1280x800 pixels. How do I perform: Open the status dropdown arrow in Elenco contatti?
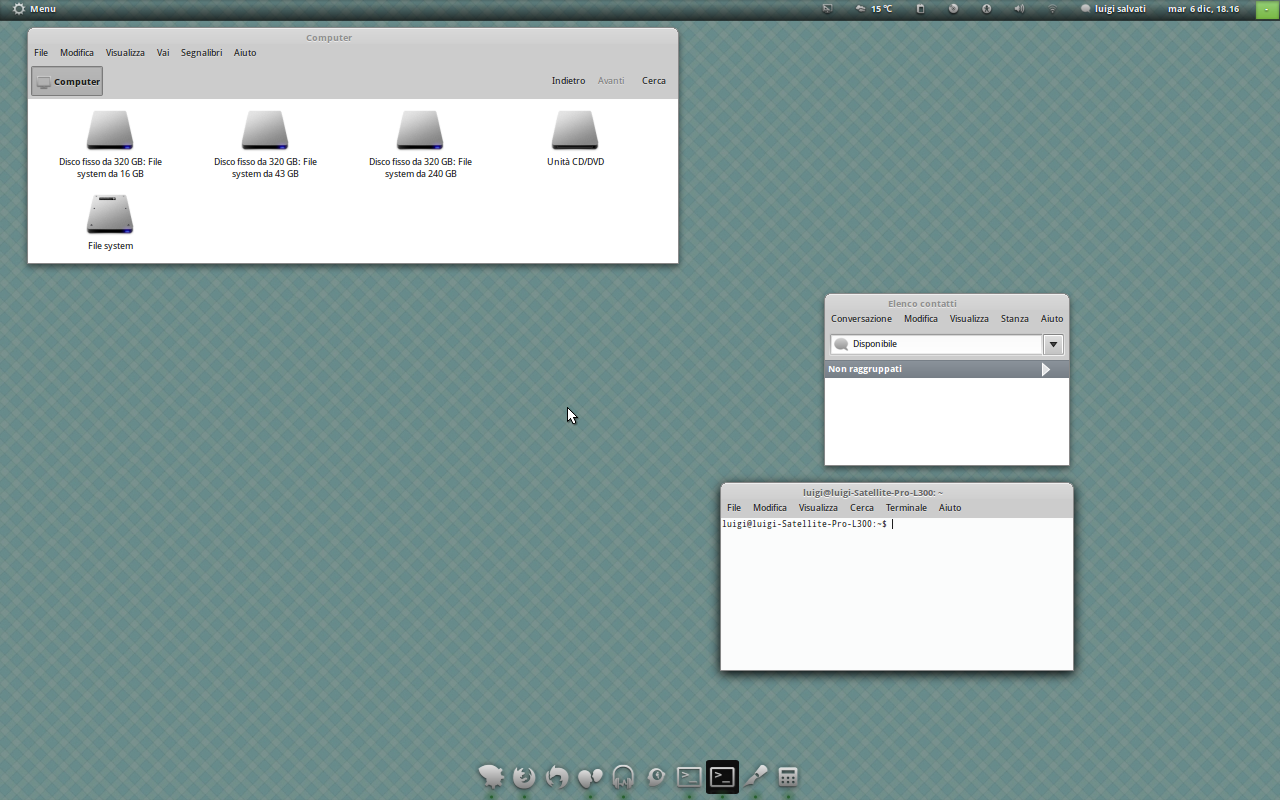coord(1053,344)
